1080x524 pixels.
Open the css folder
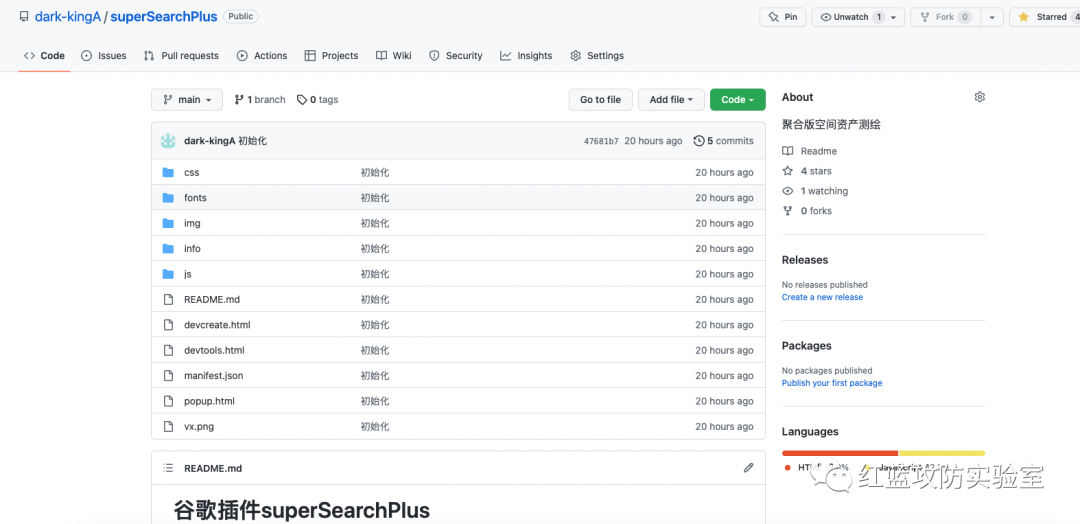click(x=191, y=172)
